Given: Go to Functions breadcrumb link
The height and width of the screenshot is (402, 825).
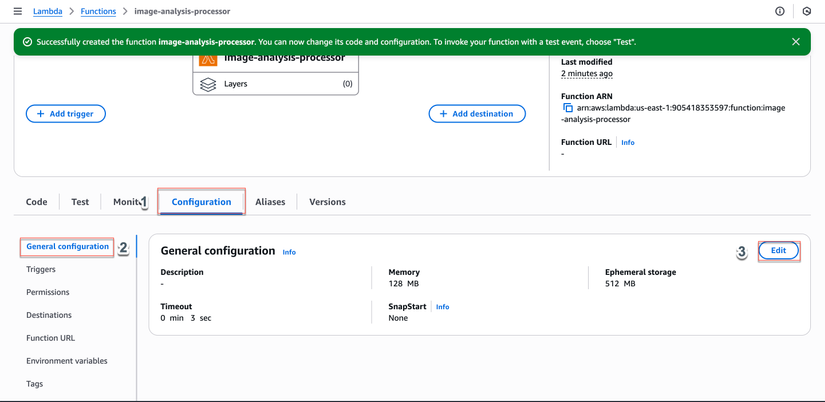Looking at the screenshot, I should 98,11.
